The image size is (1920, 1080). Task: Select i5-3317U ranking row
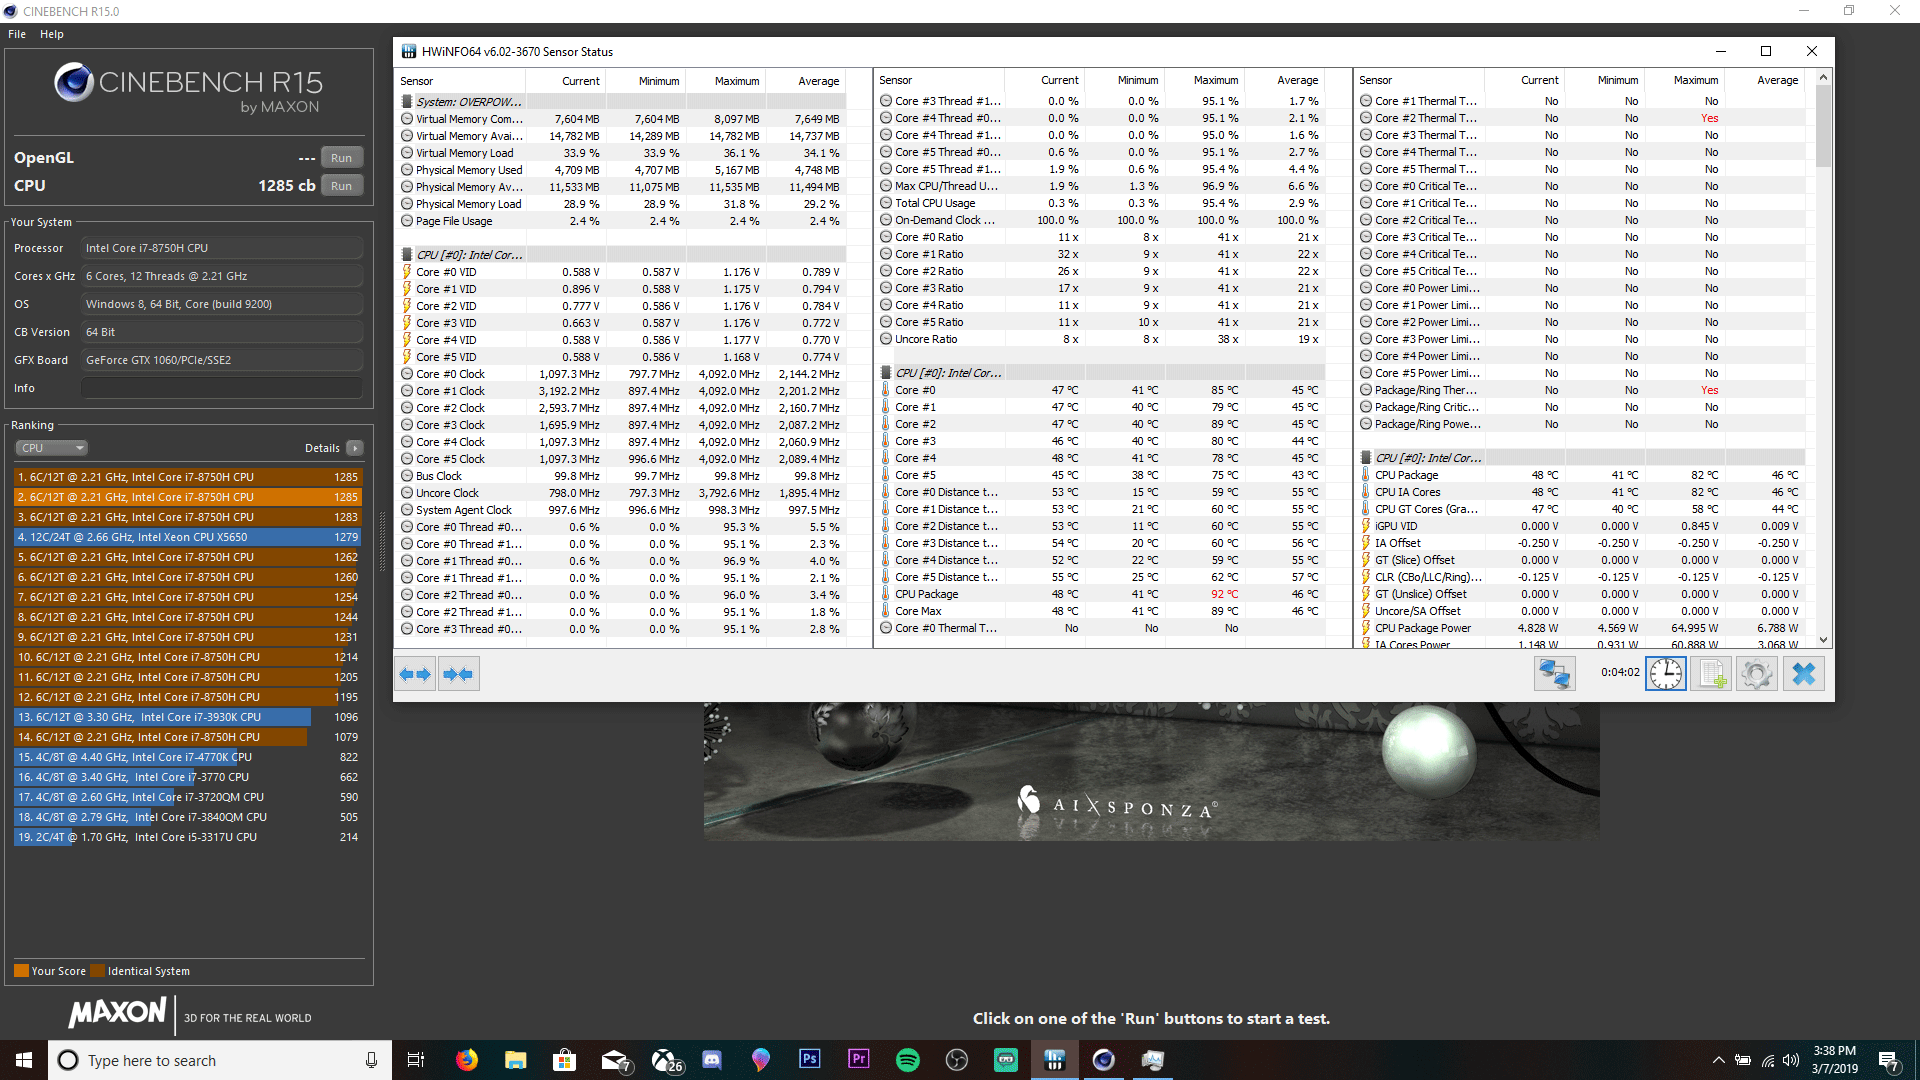click(x=188, y=837)
